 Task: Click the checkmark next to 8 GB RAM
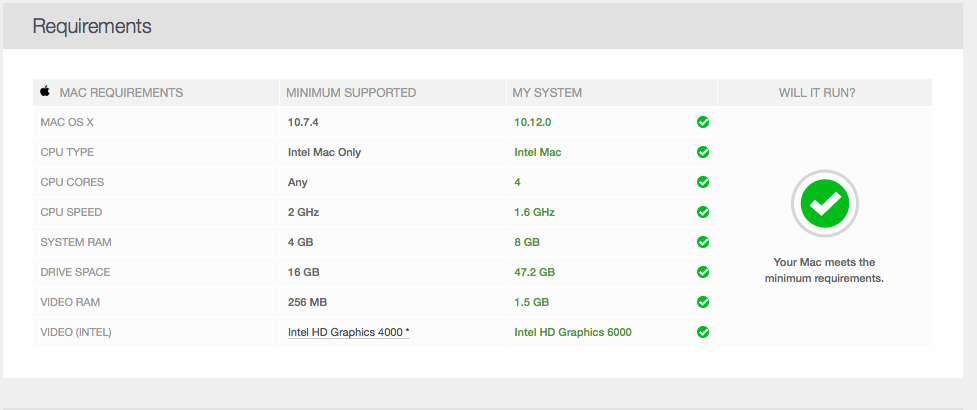pyautogui.click(x=703, y=242)
